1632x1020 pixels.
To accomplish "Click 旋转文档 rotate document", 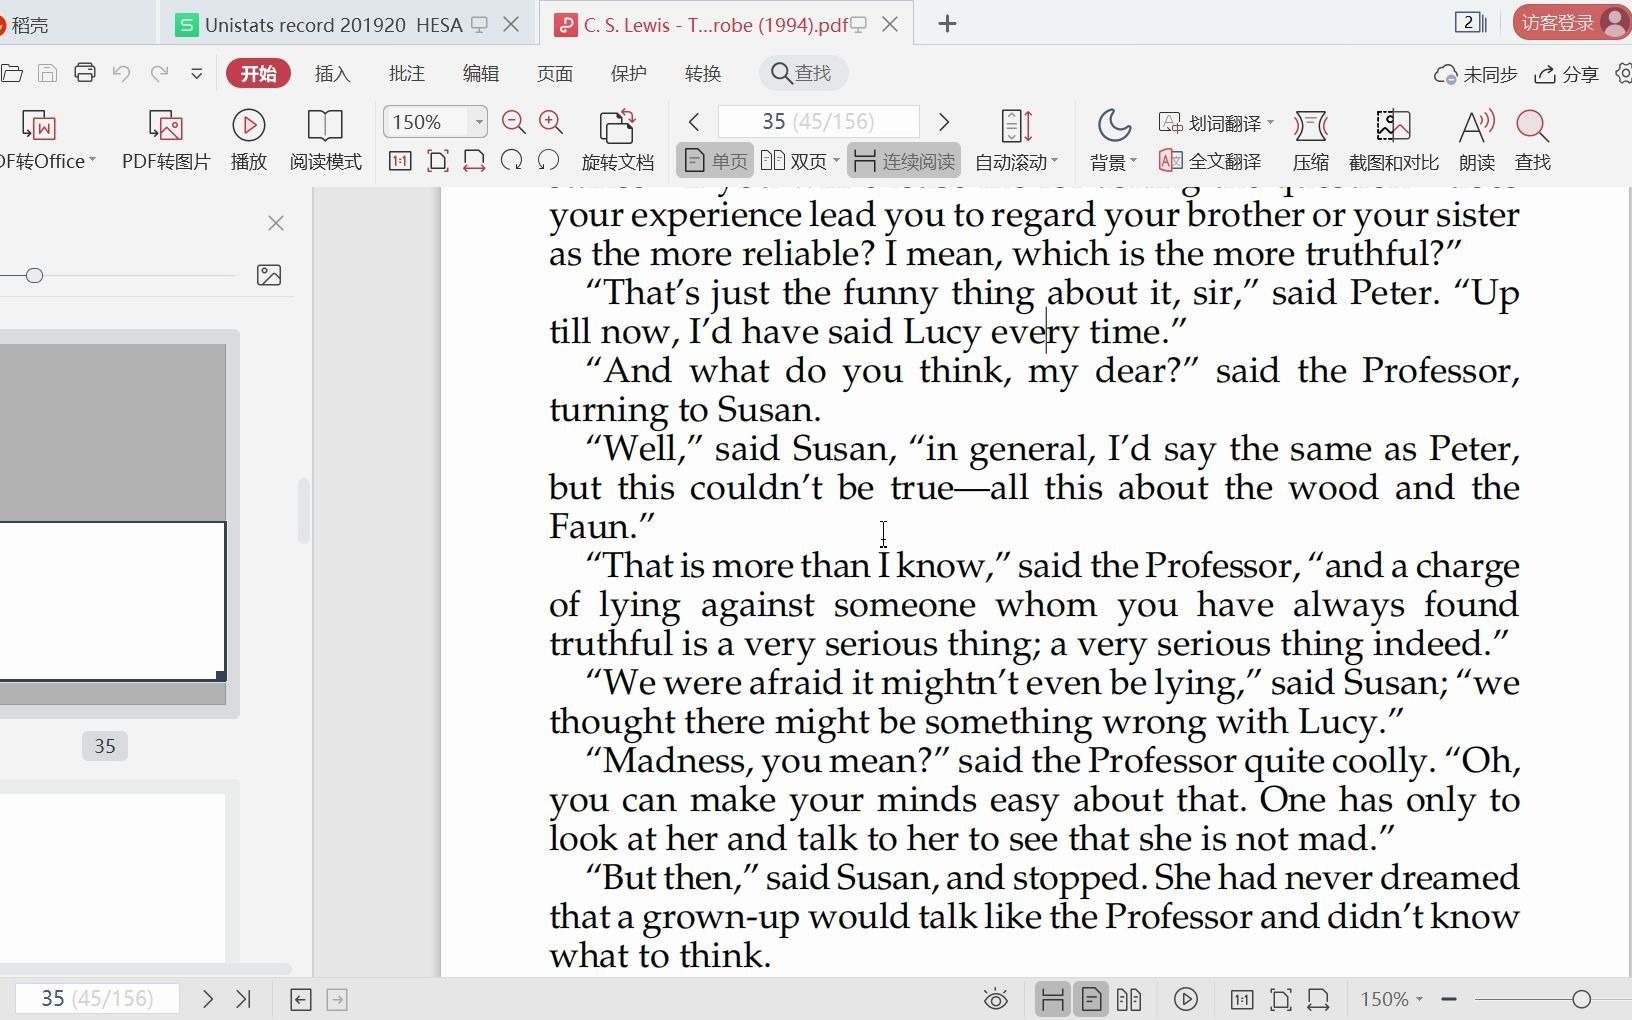I will coord(617,140).
